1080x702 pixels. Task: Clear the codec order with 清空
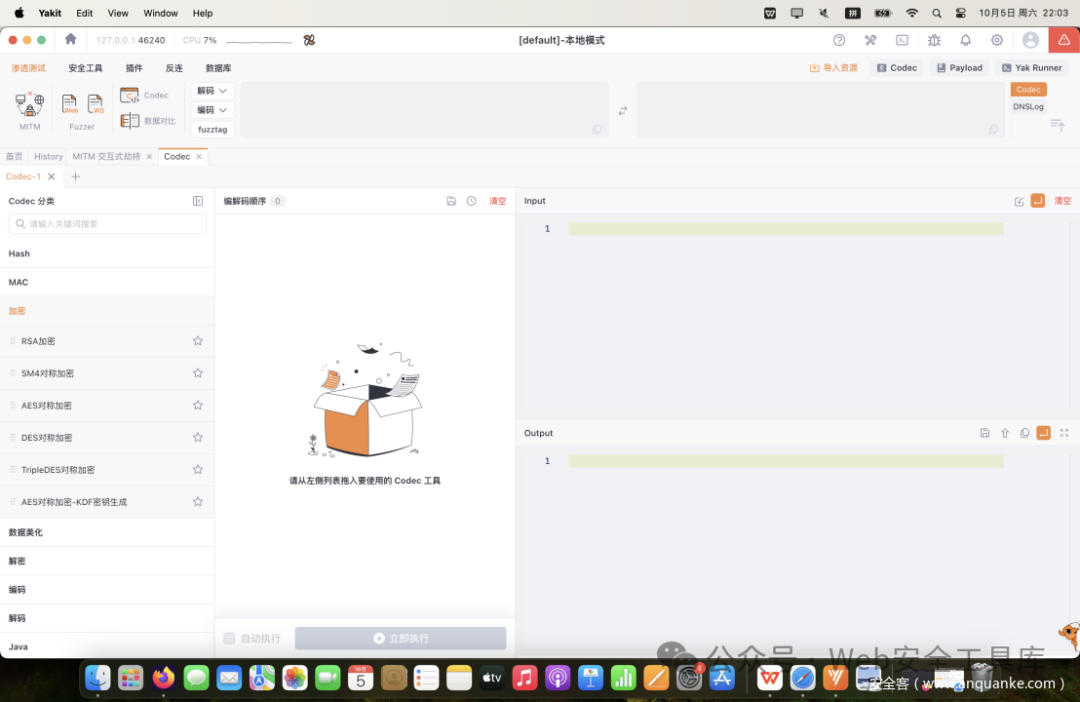pyautogui.click(x=497, y=201)
